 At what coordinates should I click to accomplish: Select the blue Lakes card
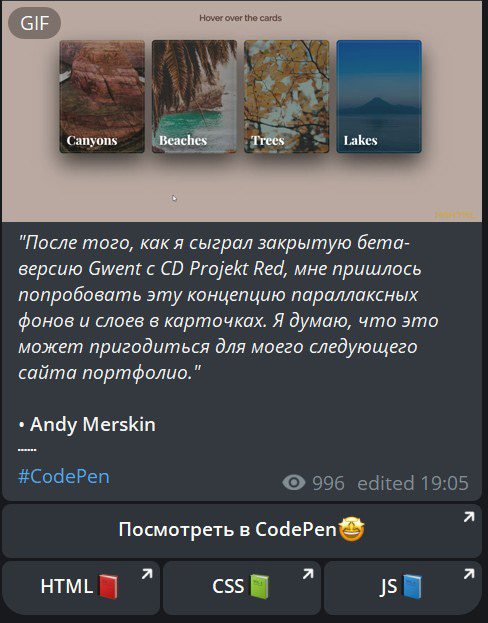click(379, 97)
